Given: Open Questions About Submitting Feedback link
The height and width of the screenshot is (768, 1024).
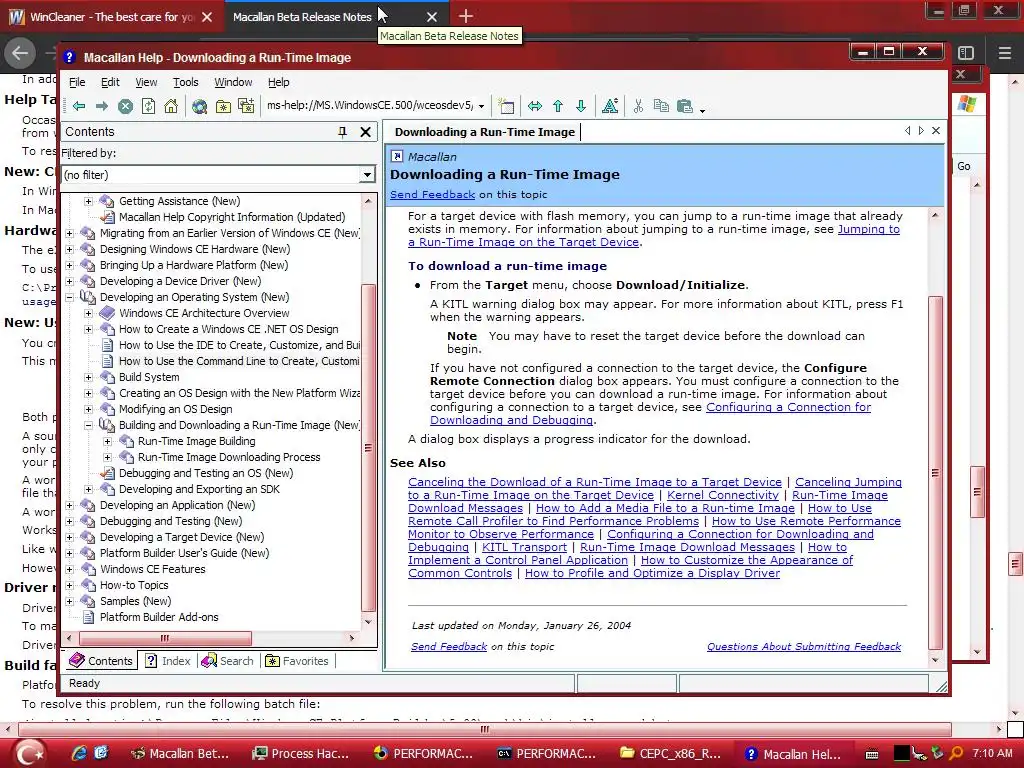Looking at the screenshot, I should click(803, 647).
